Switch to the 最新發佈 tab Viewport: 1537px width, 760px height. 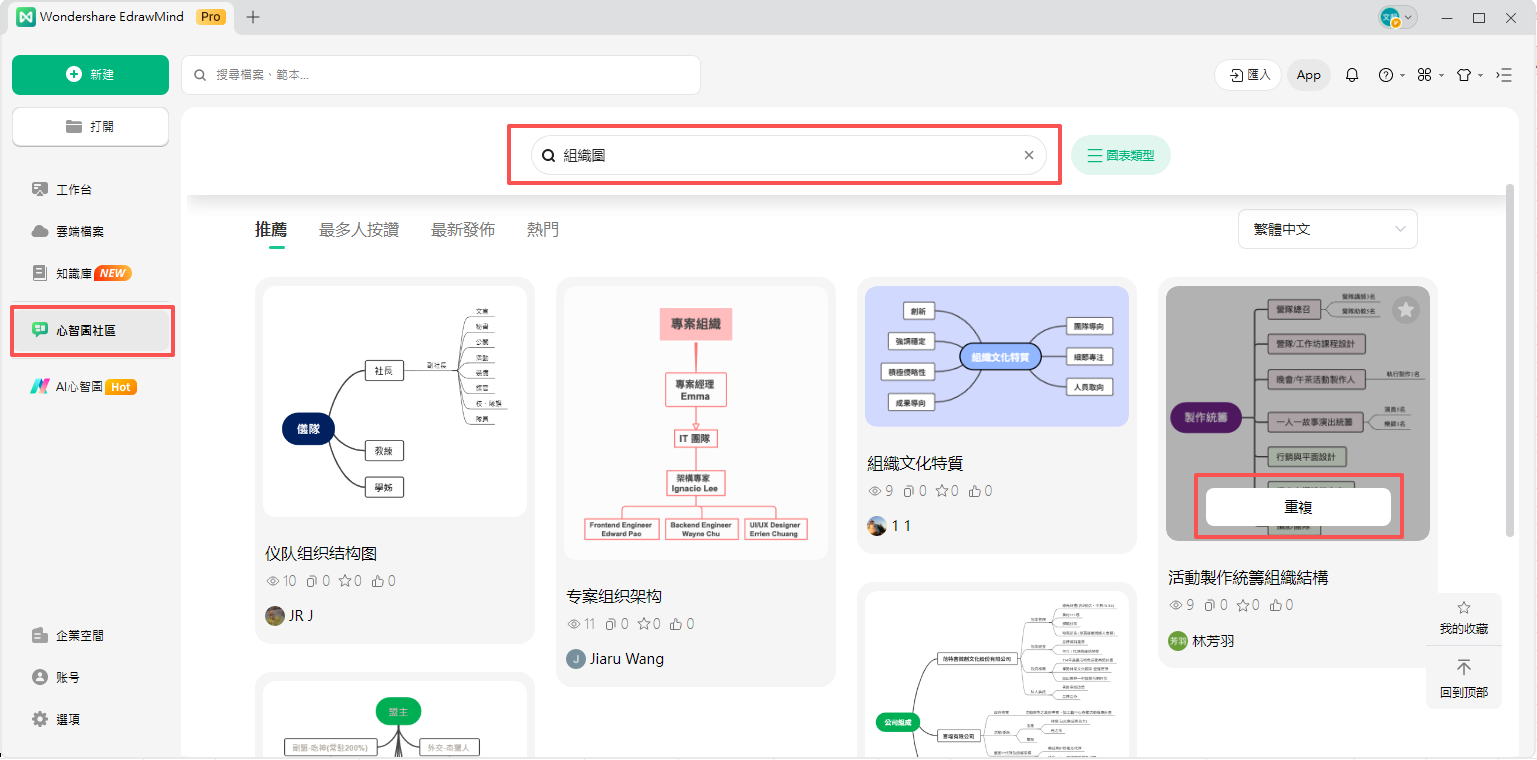tap(462, 230)
